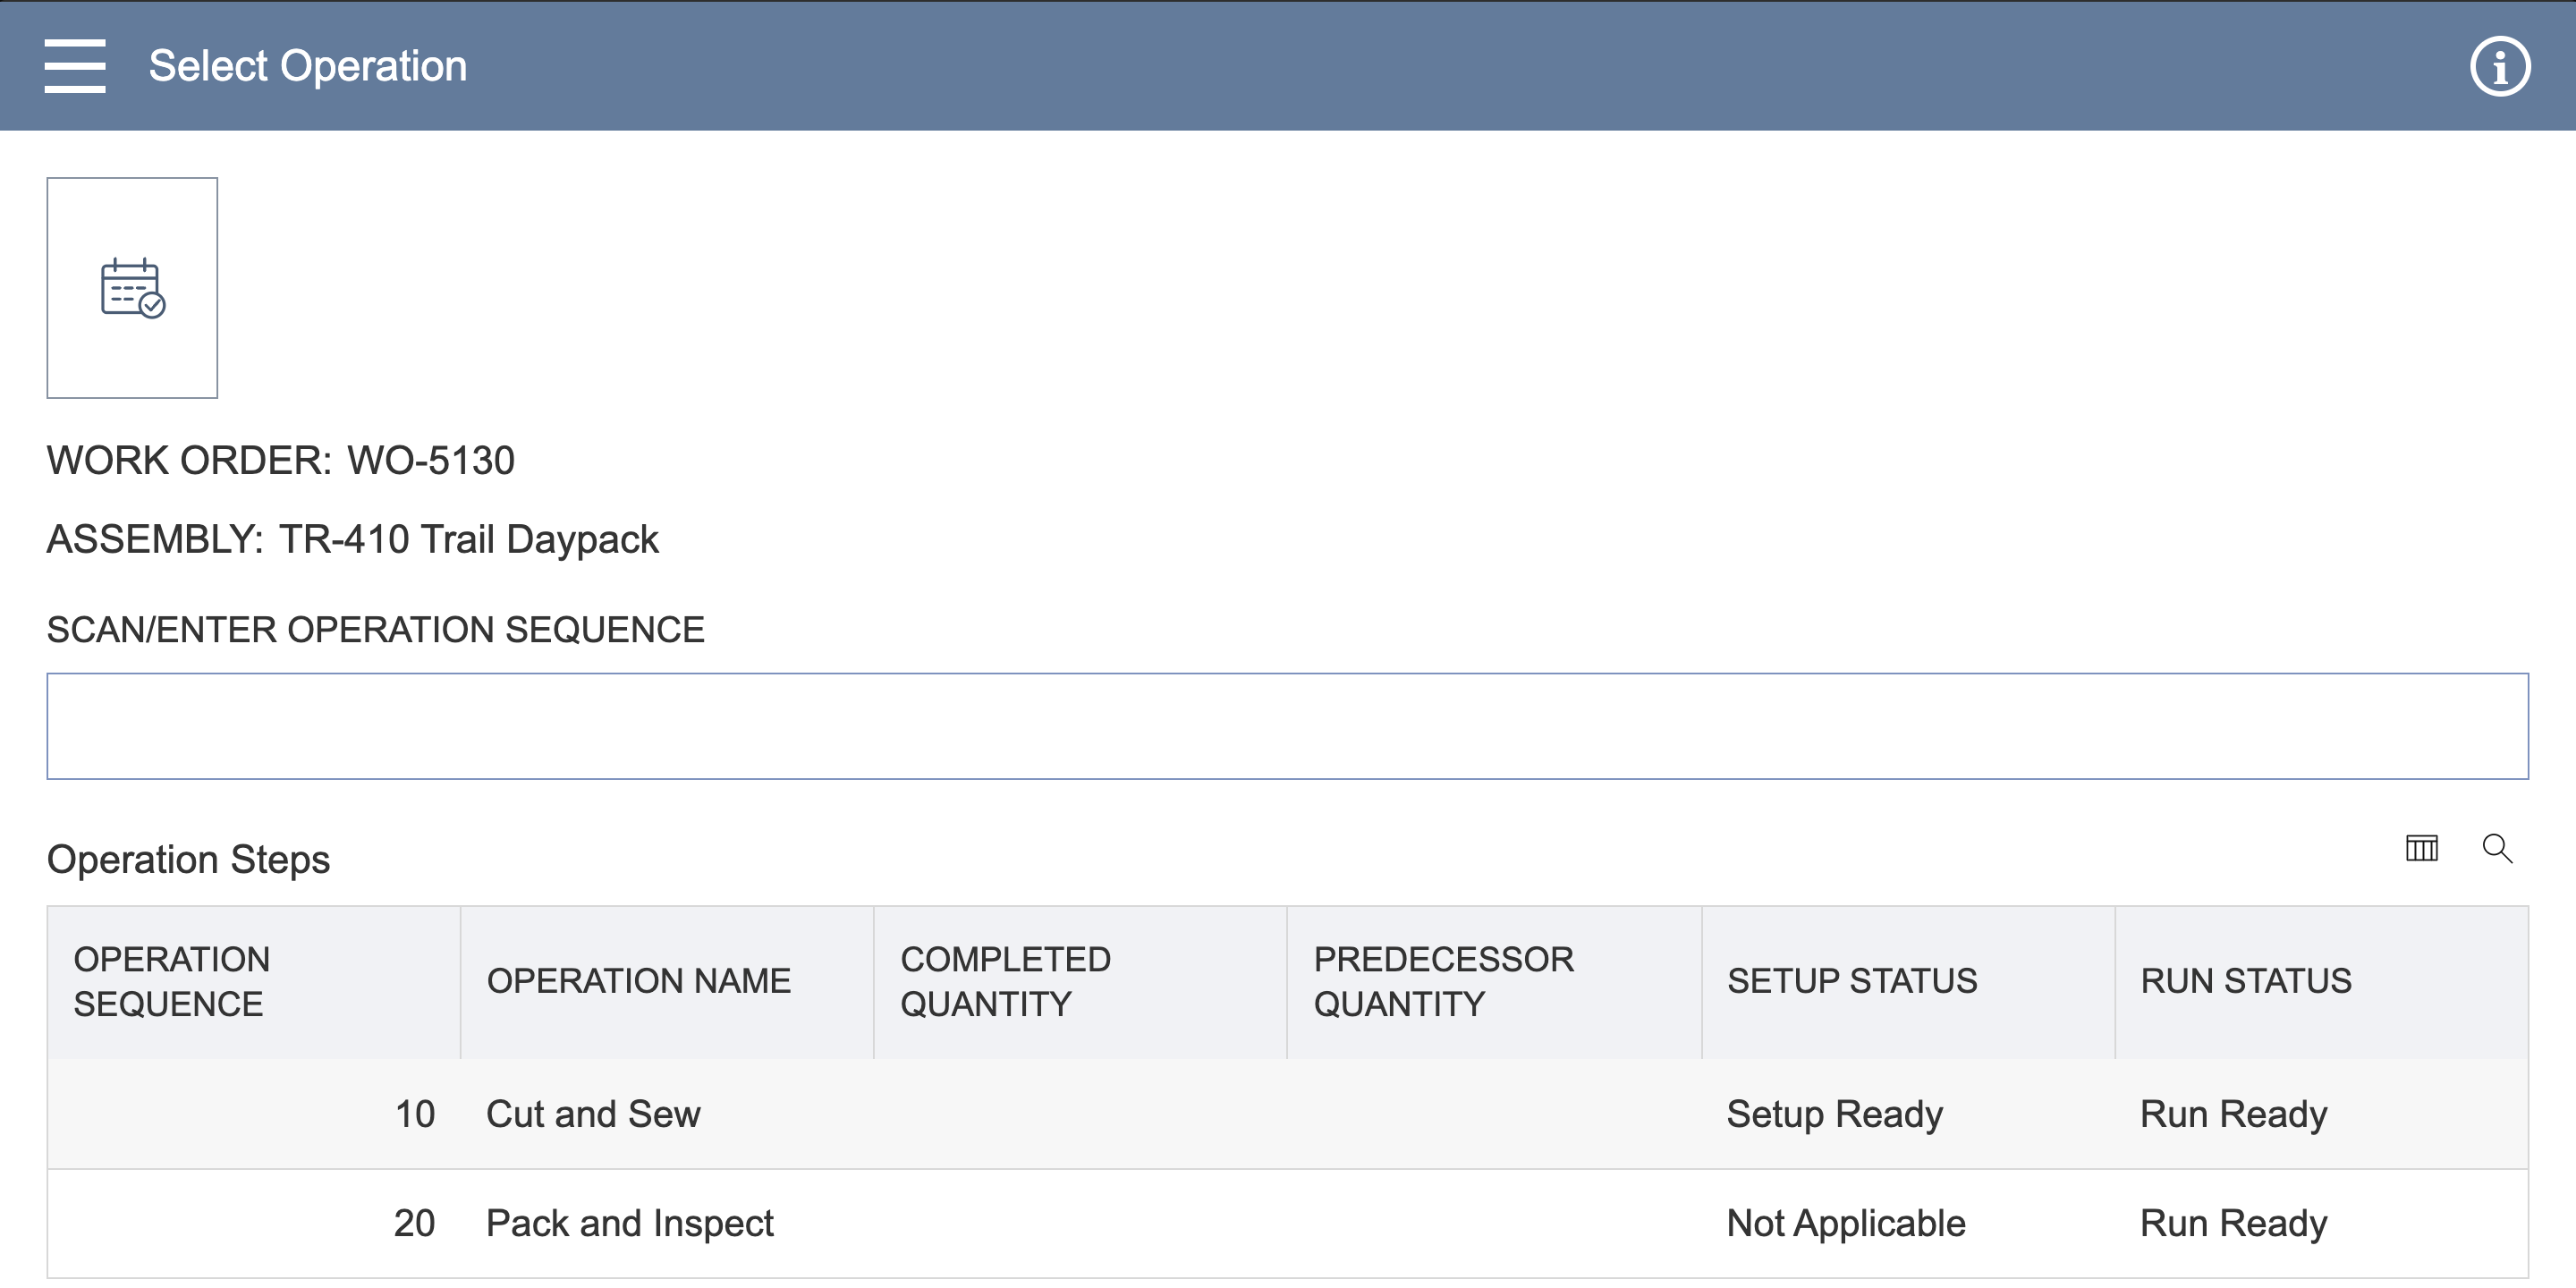The image size is (2576, 1288).
Task: Focus the operation sequence input field
Action: (x=1287, y=726)
